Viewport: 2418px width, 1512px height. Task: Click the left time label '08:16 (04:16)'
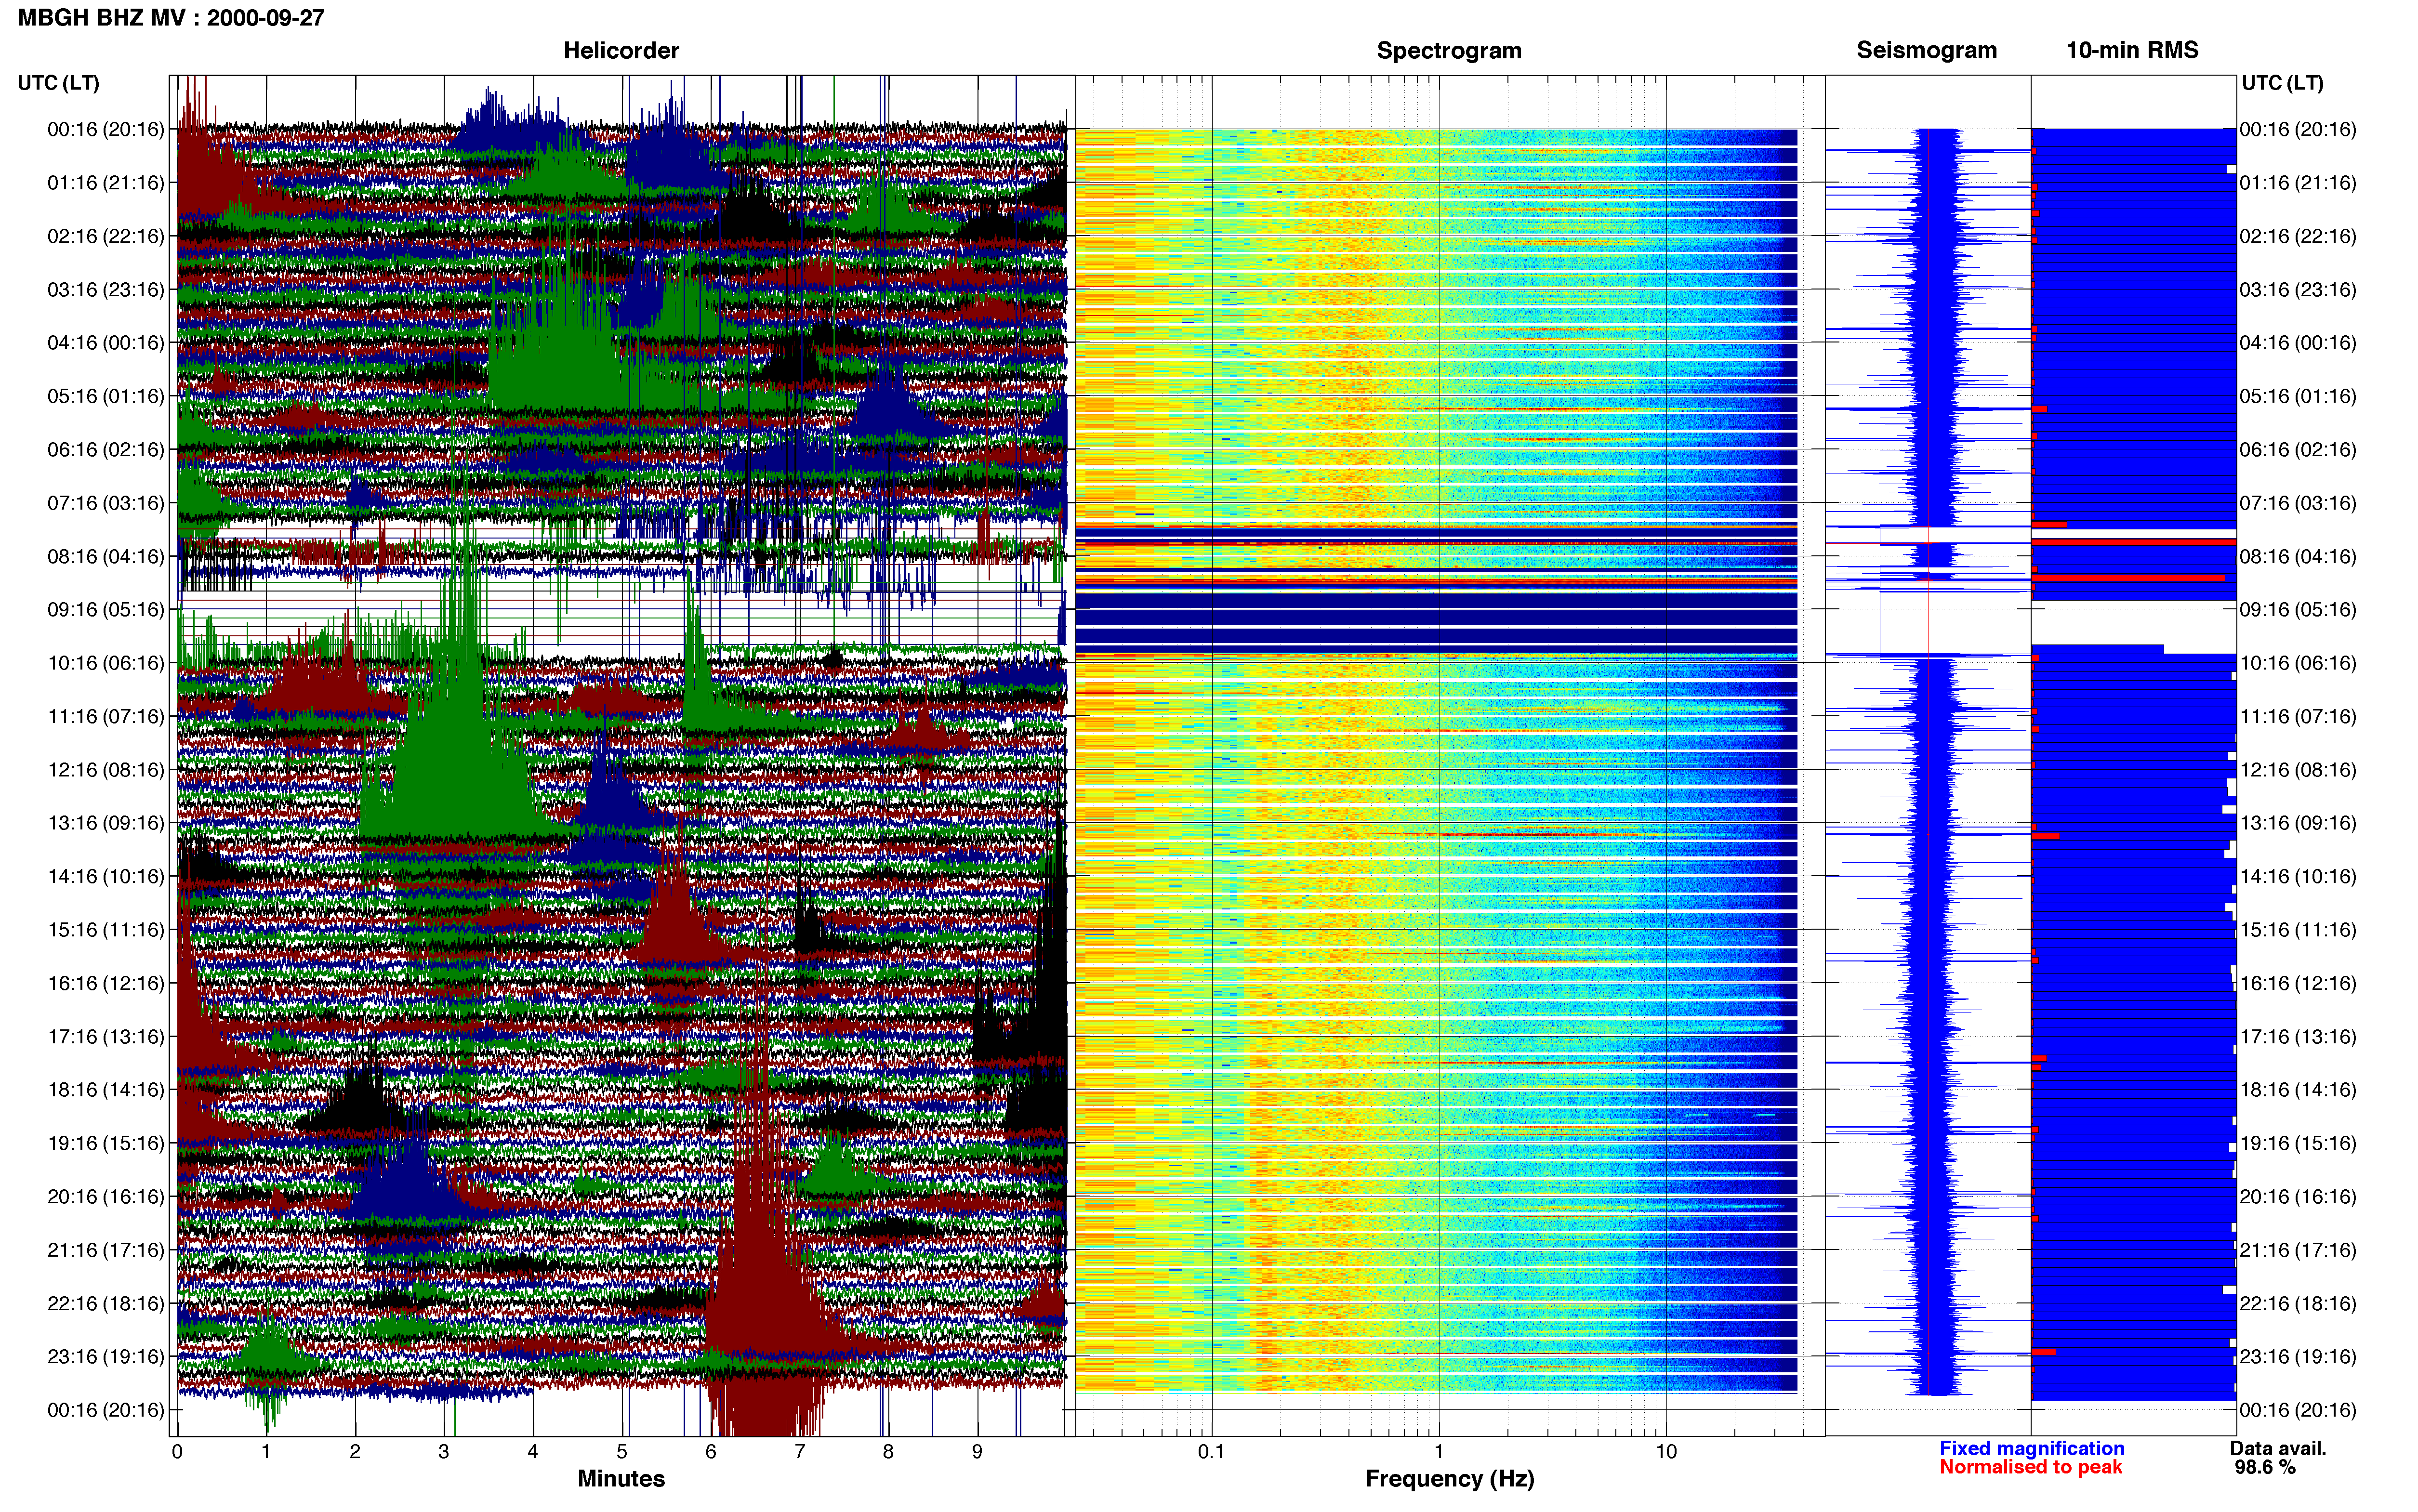(x=106, y=556)
